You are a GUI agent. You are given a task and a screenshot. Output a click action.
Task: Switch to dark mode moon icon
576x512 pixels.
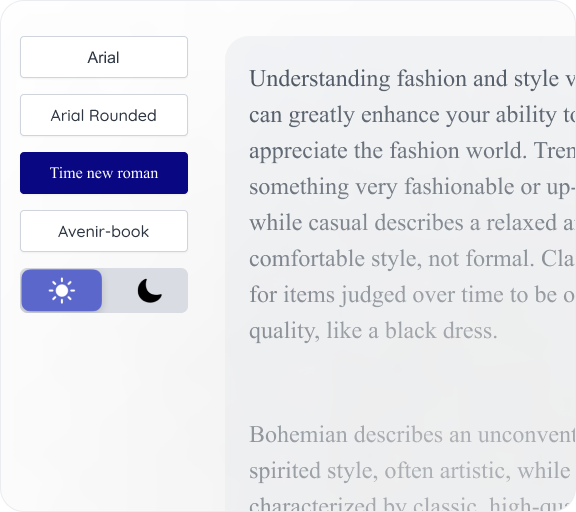pyautogui.click(x=149, y=291)
